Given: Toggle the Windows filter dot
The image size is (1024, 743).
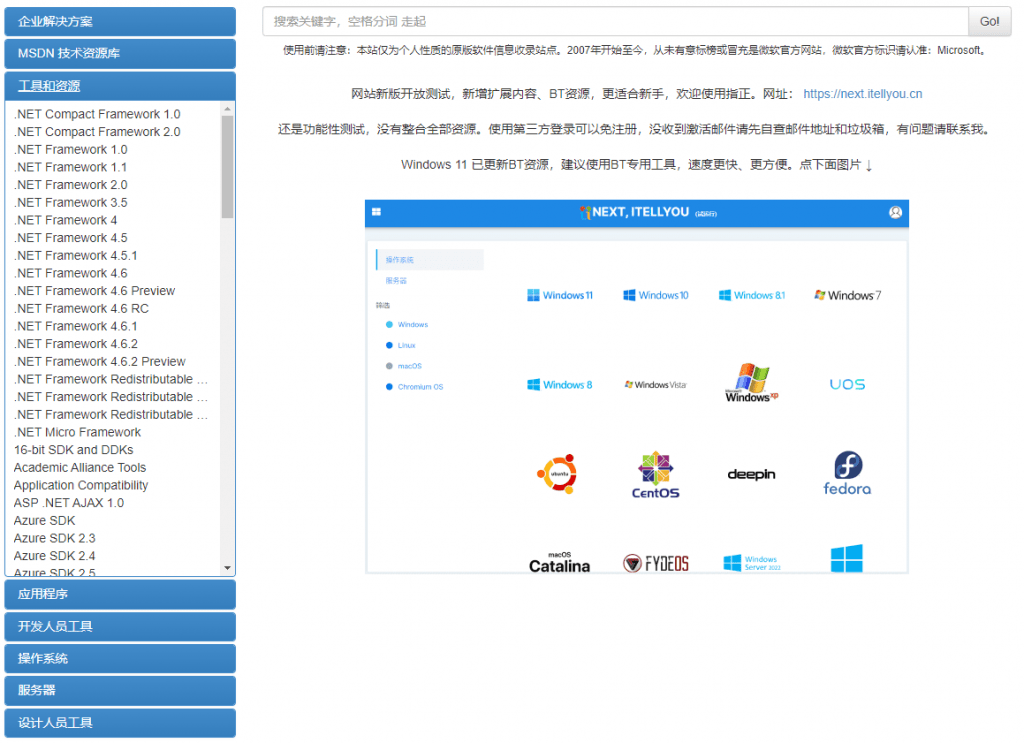Looking at the screenshot, I should [x=389, y=324].
